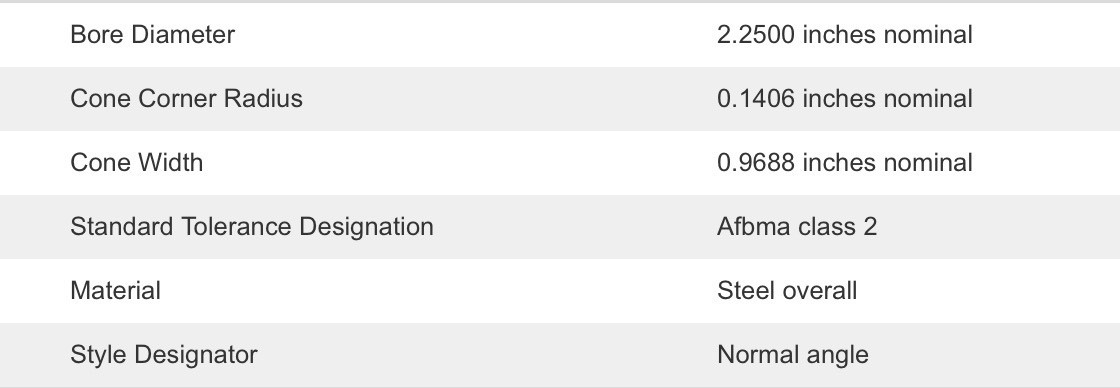Select the Cone Corner Radius label

(186, 98)
